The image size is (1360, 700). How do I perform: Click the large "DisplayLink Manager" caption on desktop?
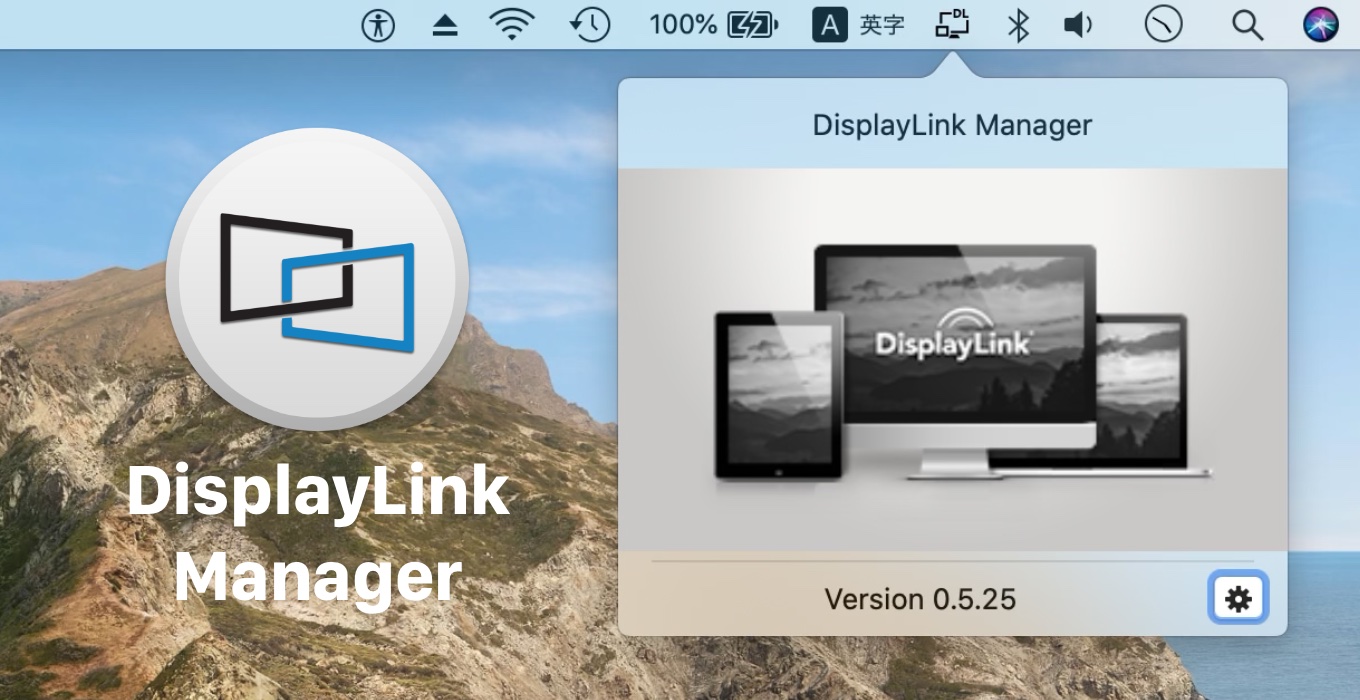click(x=318, y=534)
